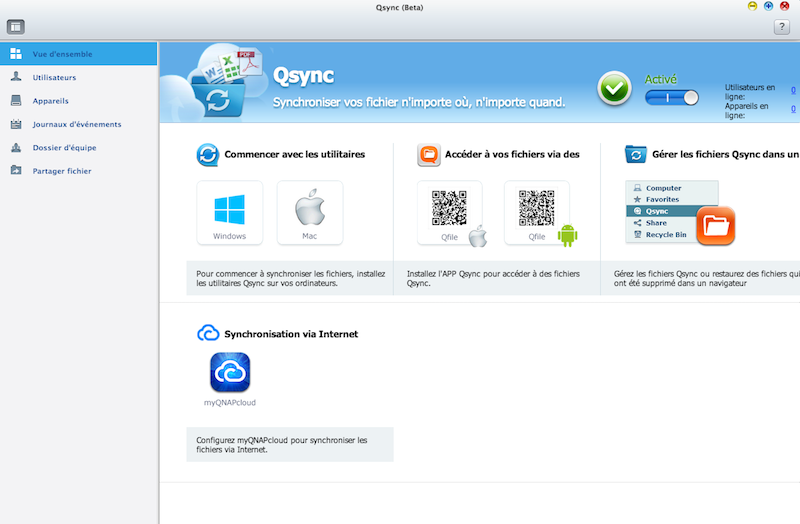800x524 pixels.
Task: Click the green checkmark status icon
Action: (614, 88)
